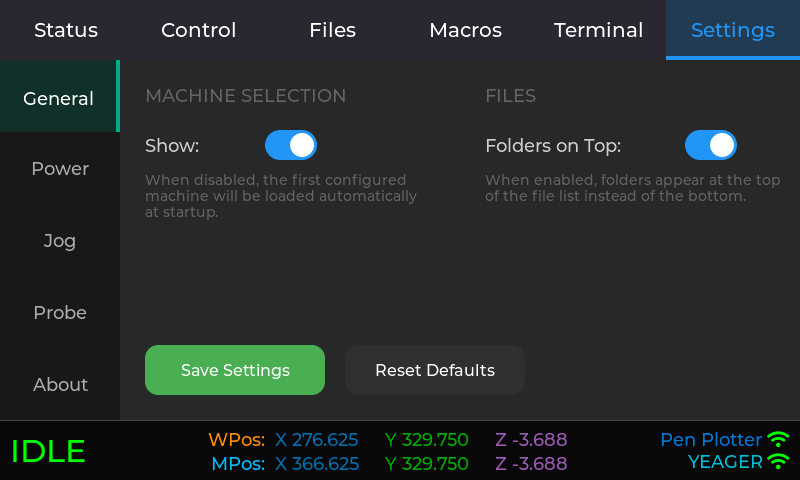Click the Wi-Fi icon beside Pen Plotter
Screen dimensions: 800x480
pos(778,440)
